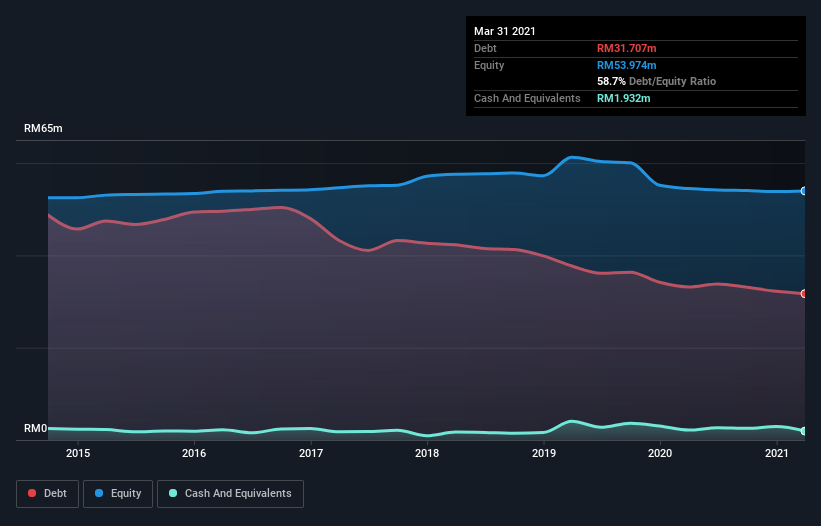Click the 2017 x-axis label
The width and height of the screenshot is (821, 526).
pyautogui.click(x=311, y=453)
